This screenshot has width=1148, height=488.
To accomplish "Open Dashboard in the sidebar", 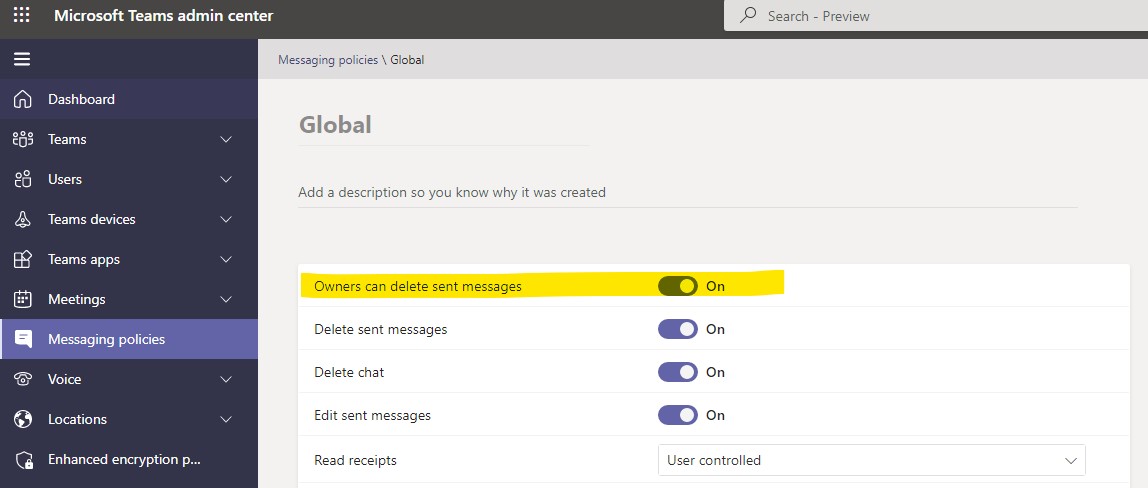I will click(x=129, y=99).
